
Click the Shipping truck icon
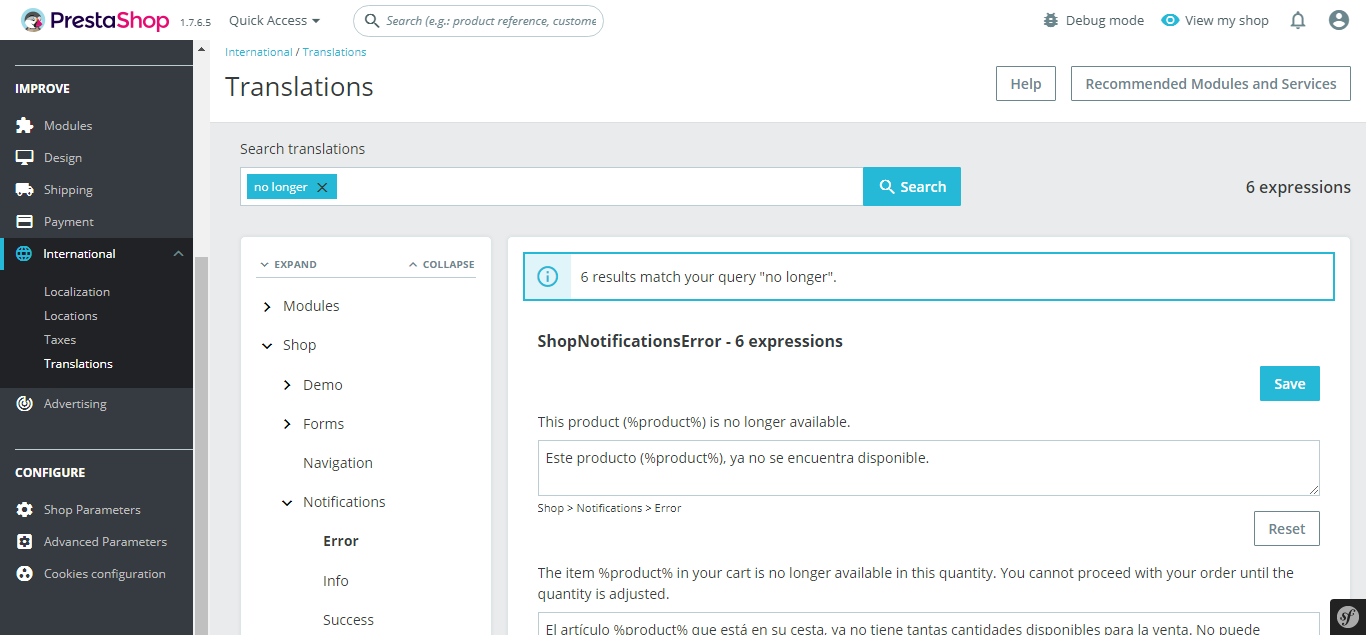click(25, 190)
